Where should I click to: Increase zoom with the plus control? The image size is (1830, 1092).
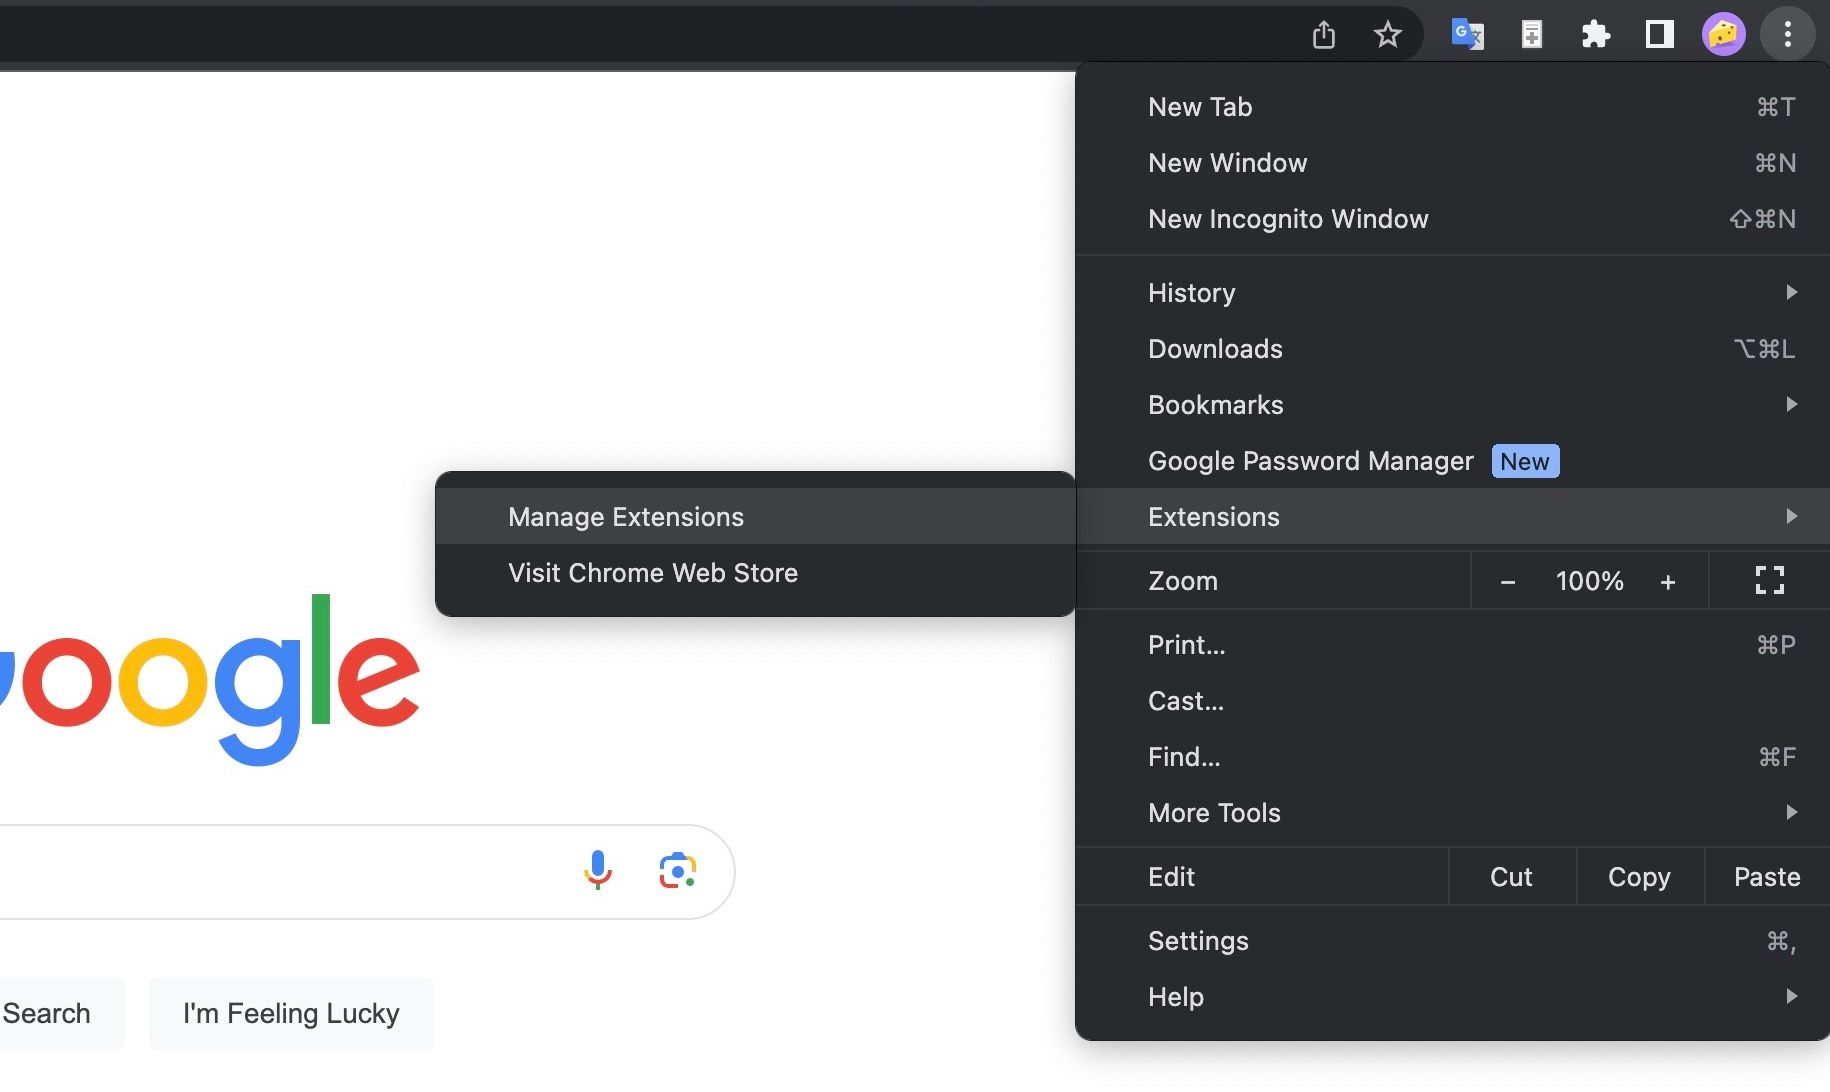pos(1668,580)
